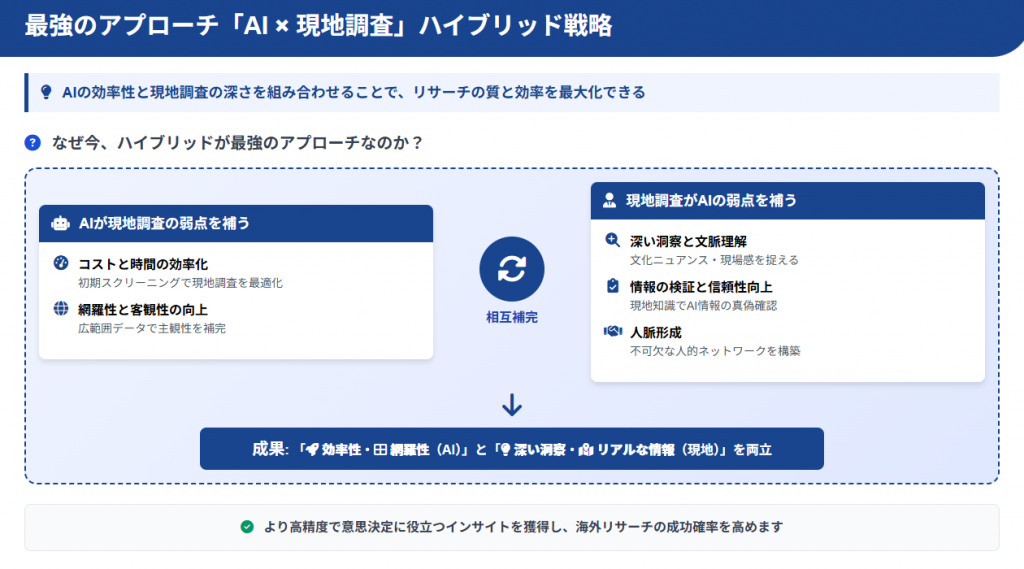Screen dimensions: 1024x569
Task: Click the map pin icon before リアルな情報
Action: pyautogui.click(x=586, y=449)
